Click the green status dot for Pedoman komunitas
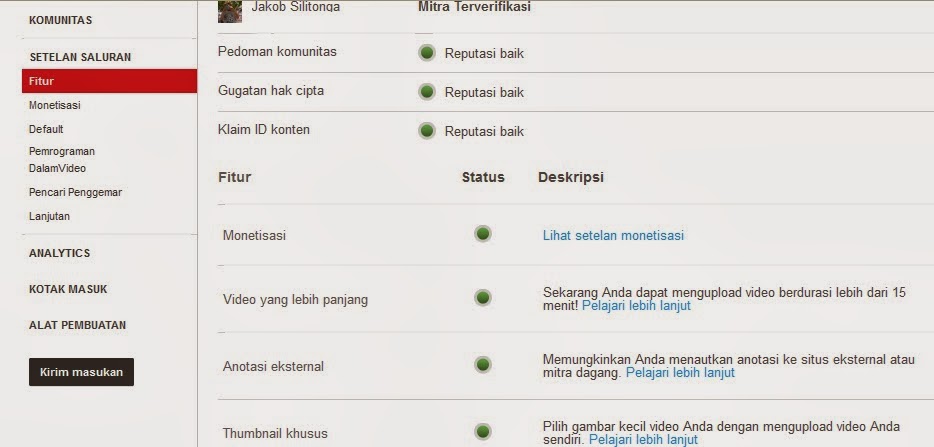Viewport: 934px width, 447px height. tap(426, 52)
